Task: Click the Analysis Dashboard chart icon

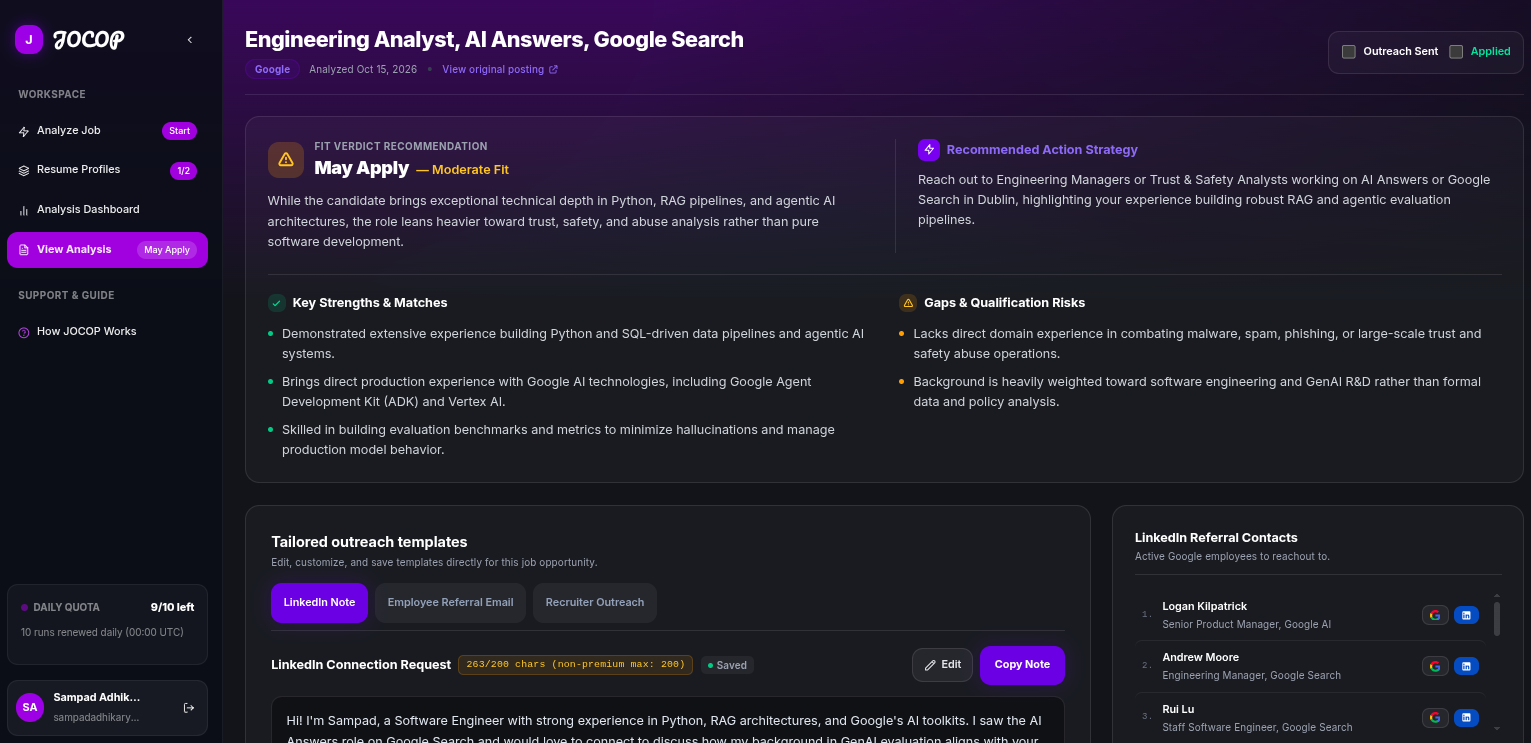Action: click(x=24, y=210)
